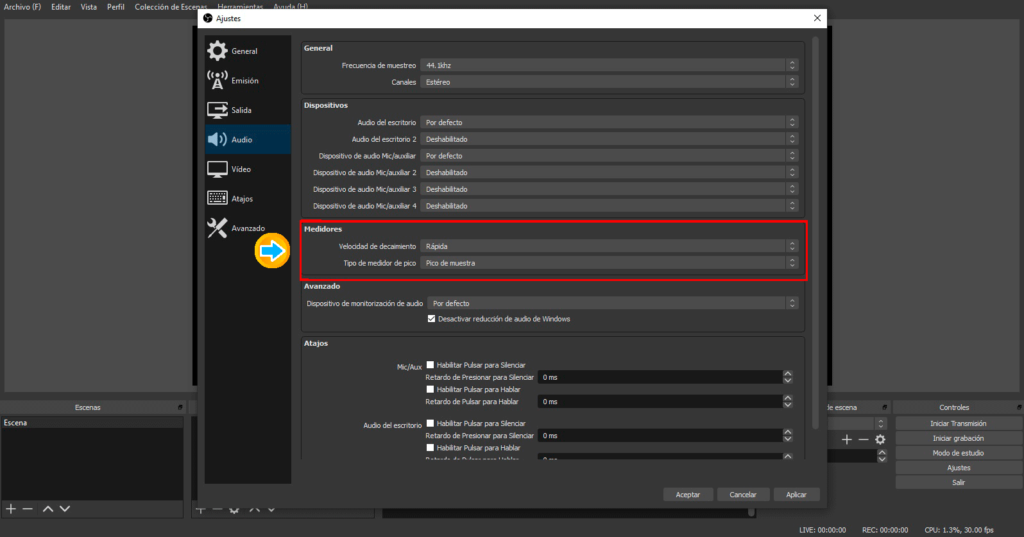Click Mic/Aux Retardo de Presionar para Silenciar field
Image resolution: width=1024 pixels, height=537 pixels.
click(658, 378)
